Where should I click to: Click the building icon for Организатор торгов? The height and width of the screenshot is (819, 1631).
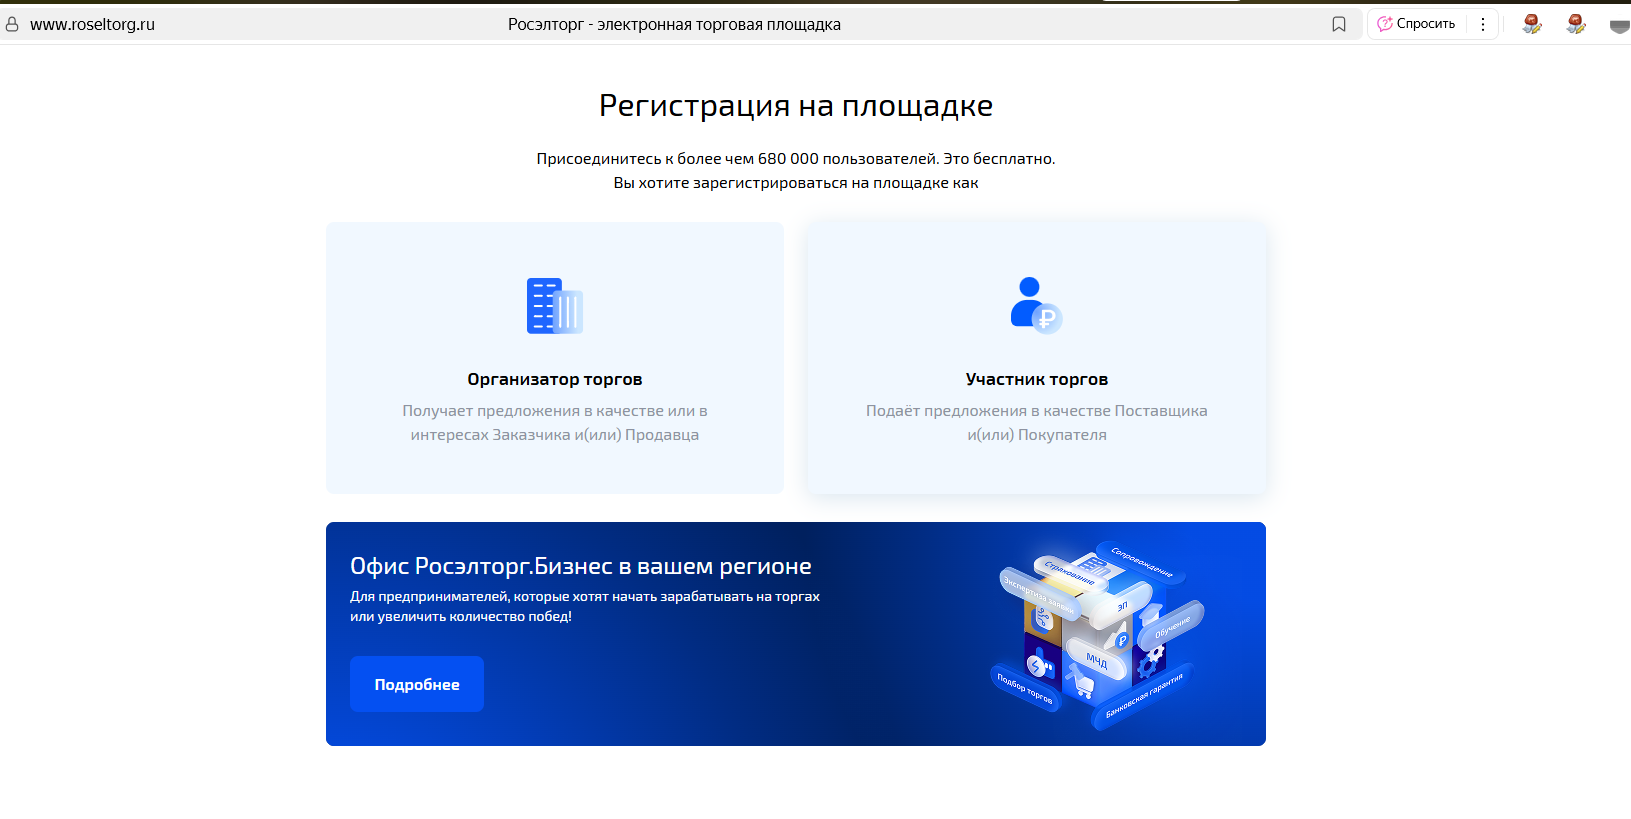click(554, 306)
